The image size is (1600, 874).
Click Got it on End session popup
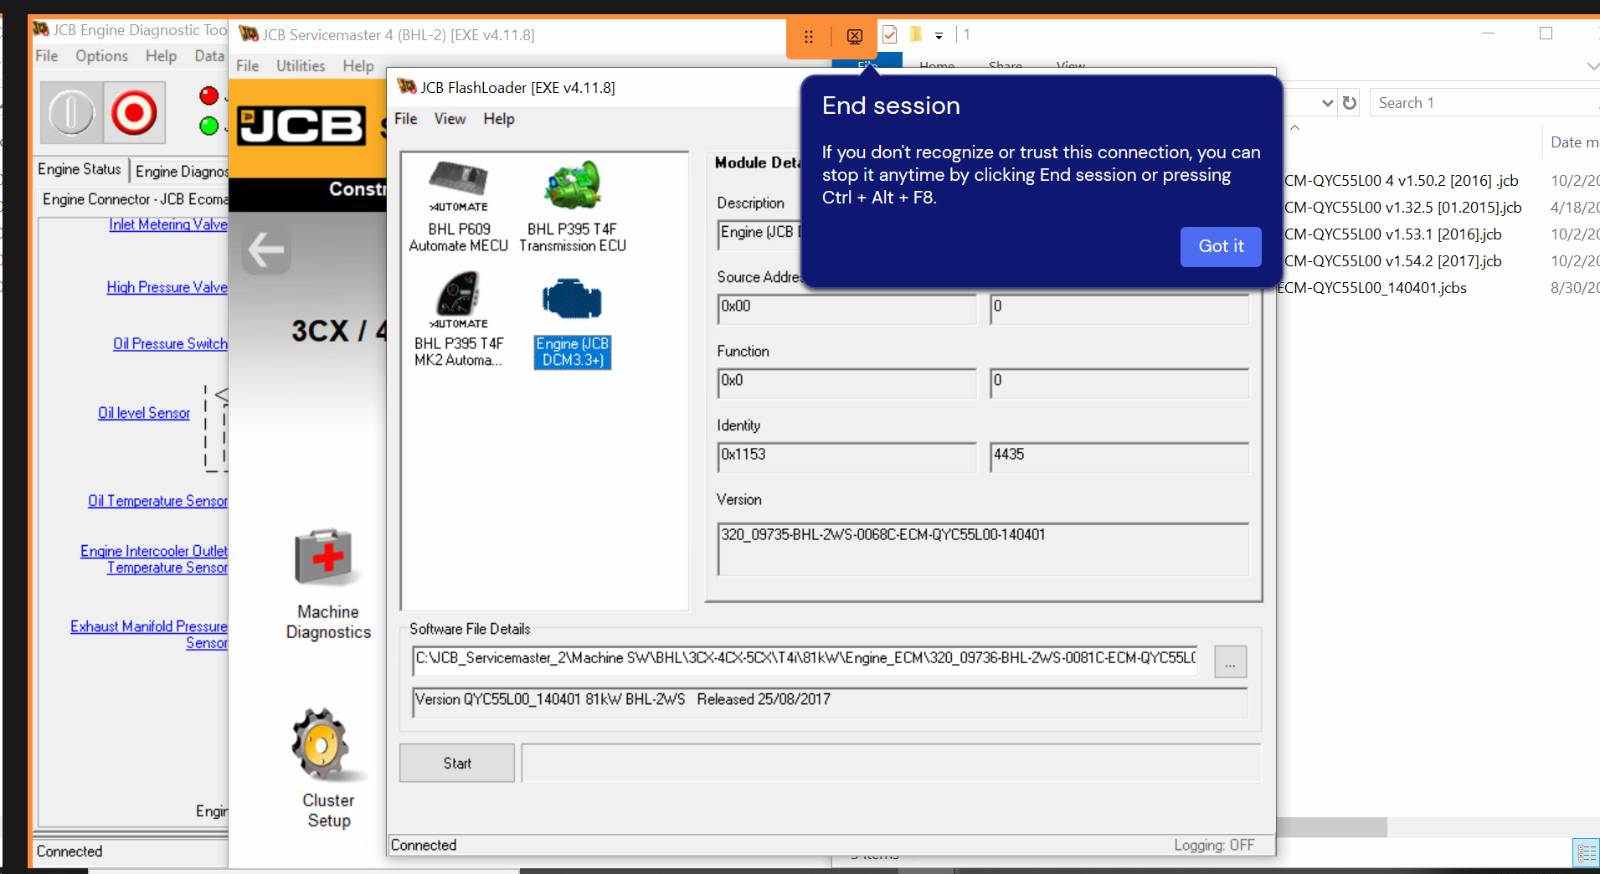(1221, 246)
